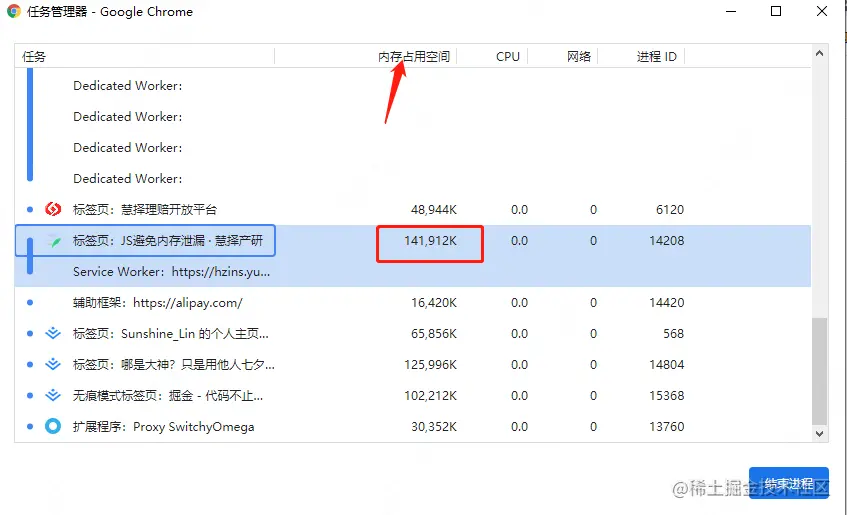Viewport: 847px width, 515px height.
Task: Click the Juejin favicon beside 哪是大神 tab row
Action: pos(53,364)
